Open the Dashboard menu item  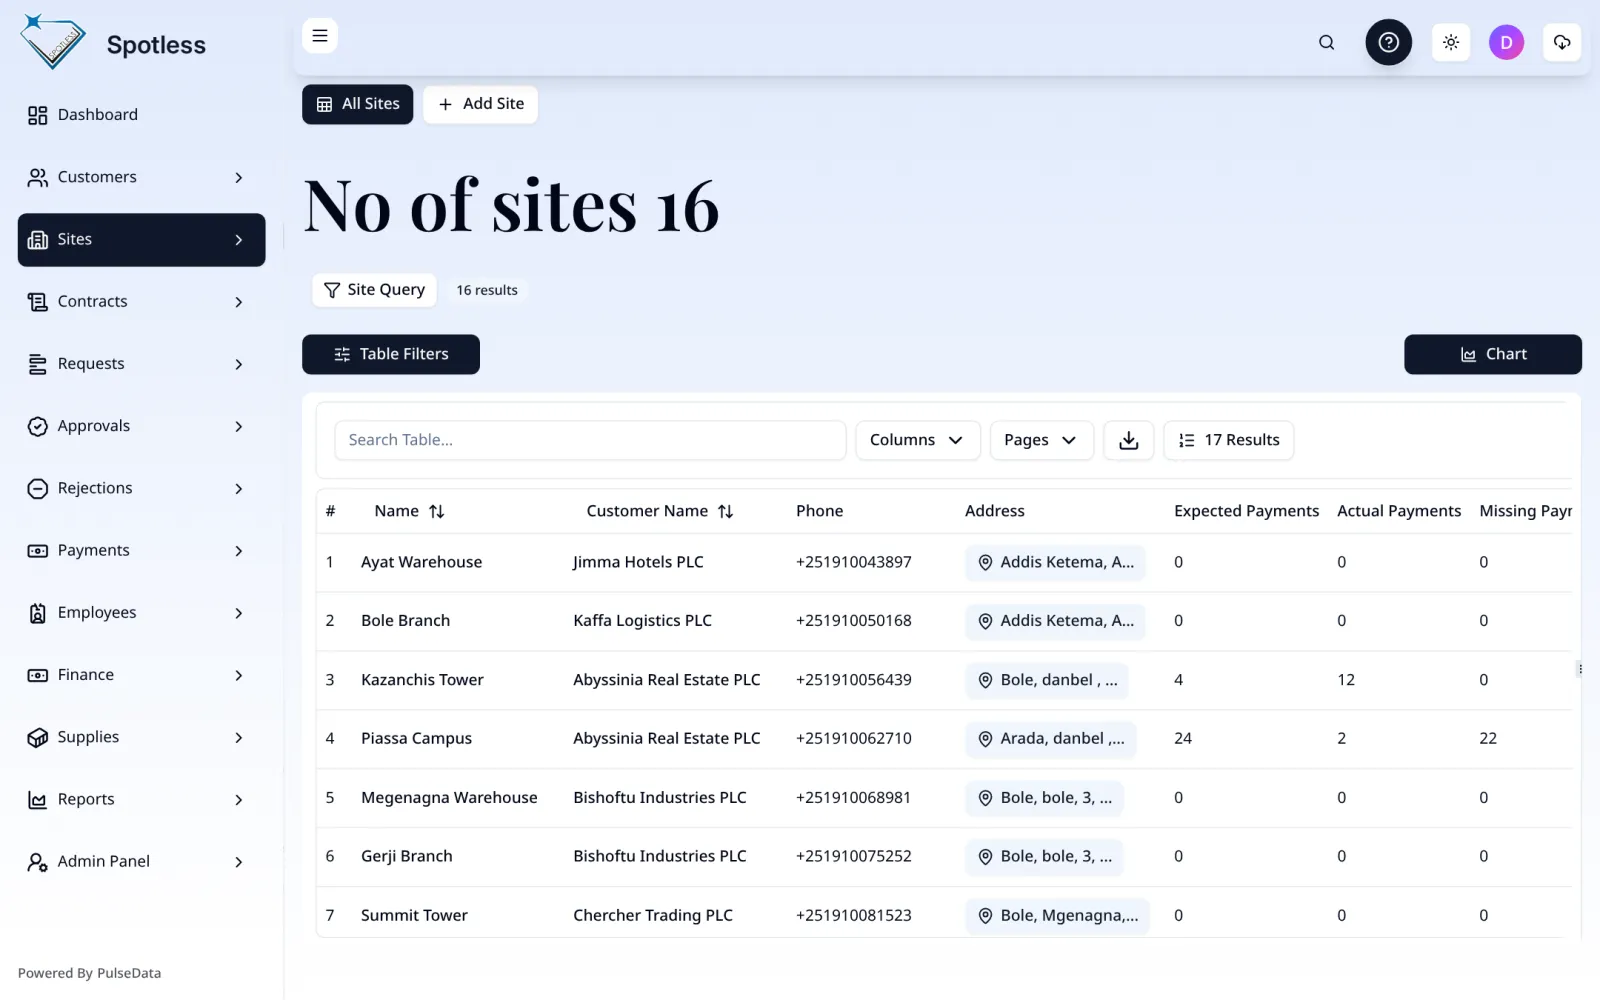point(141,115)
